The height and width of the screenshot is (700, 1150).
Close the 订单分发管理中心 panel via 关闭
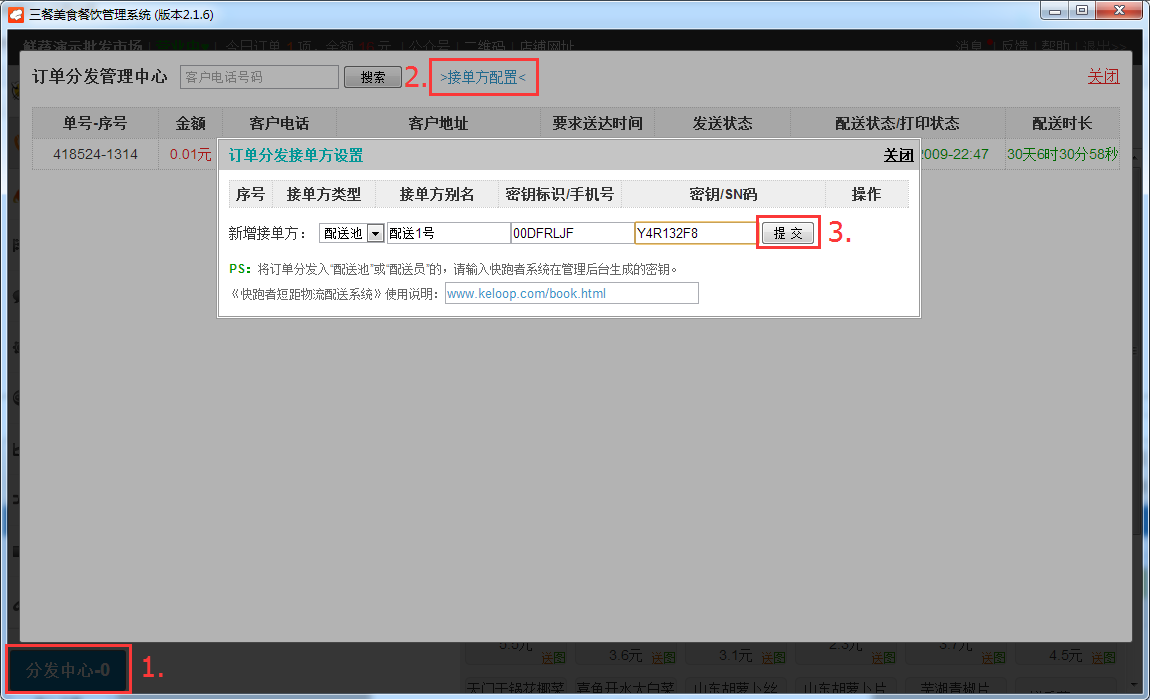[1103, 77]
